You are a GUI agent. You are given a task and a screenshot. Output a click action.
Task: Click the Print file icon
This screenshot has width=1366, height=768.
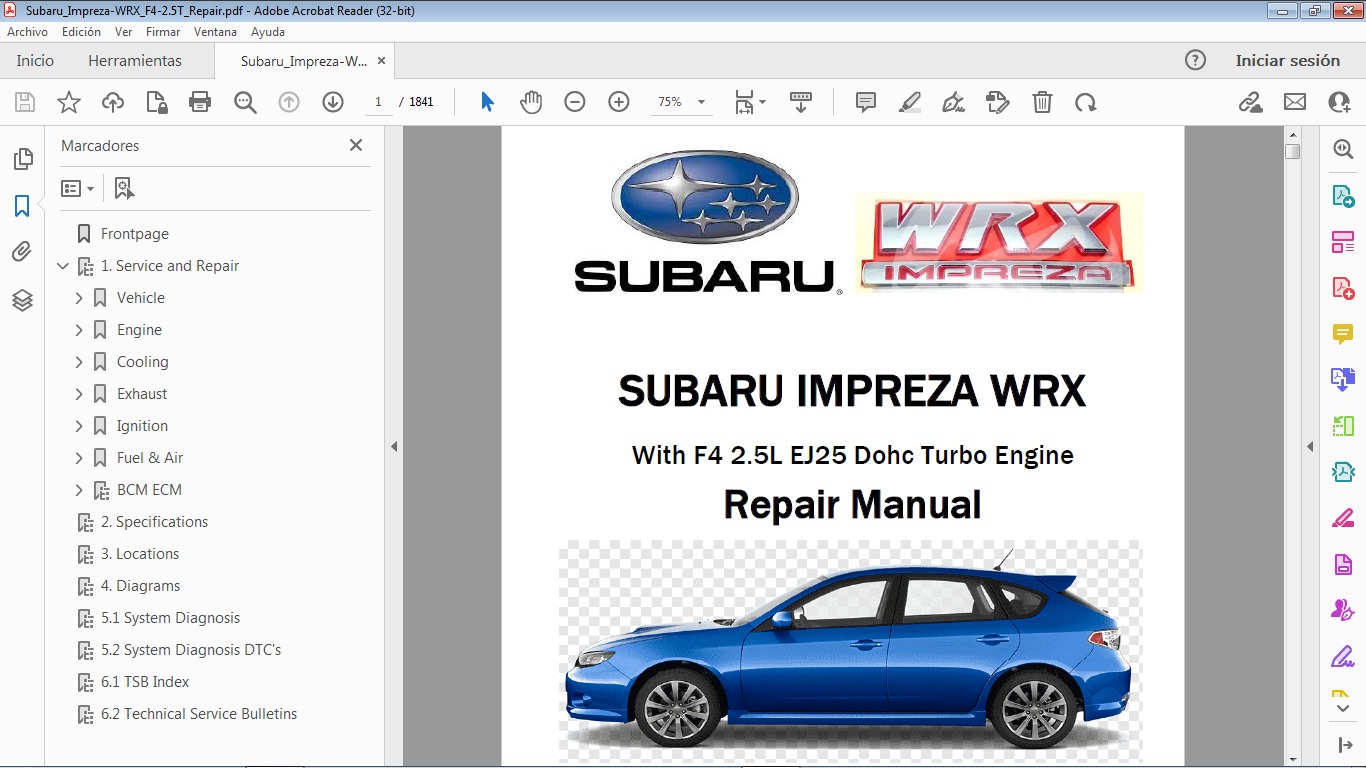tap(200, 102)
